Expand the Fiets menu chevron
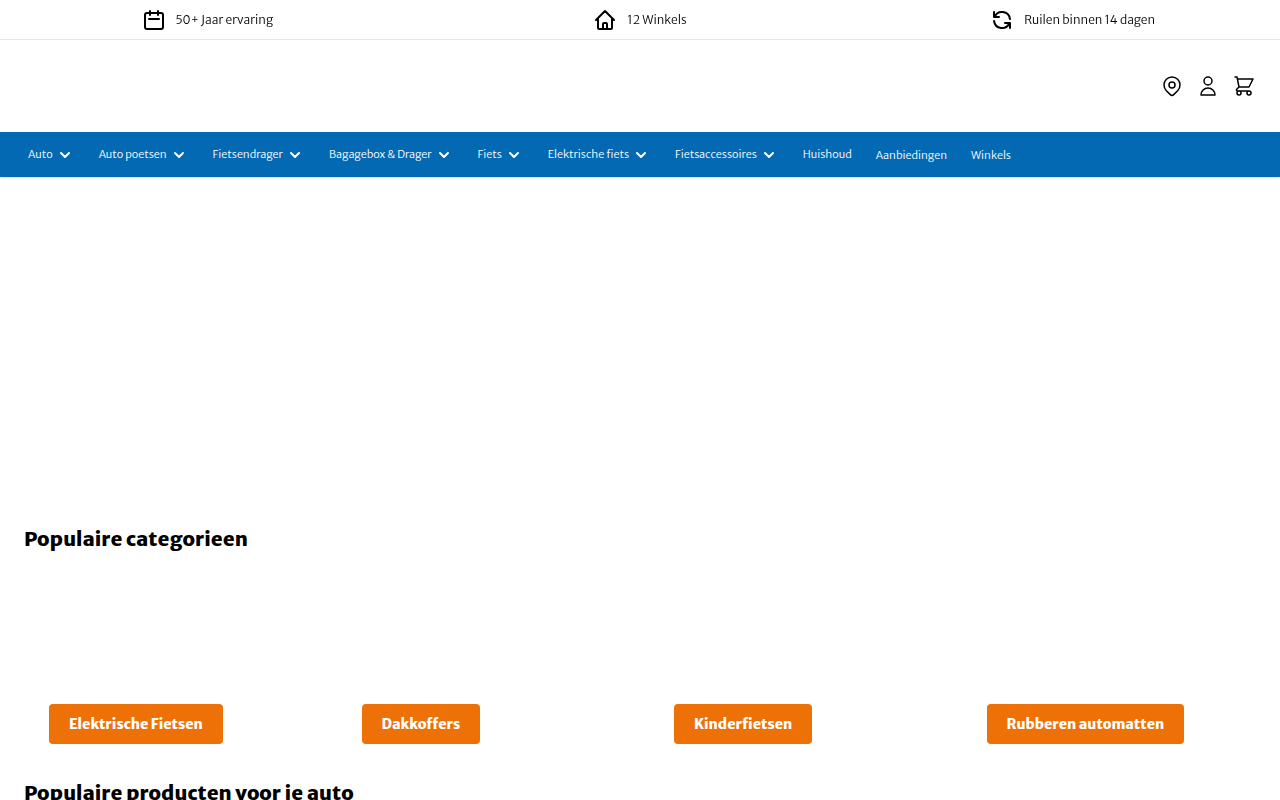This screenshot has height=800, width=1280. click(514, 155)
